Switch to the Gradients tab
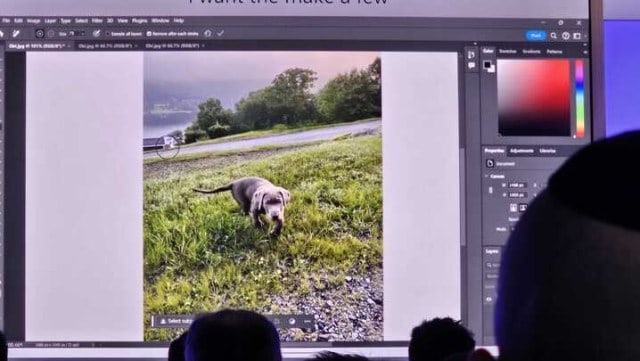 [x=531, y=51]
